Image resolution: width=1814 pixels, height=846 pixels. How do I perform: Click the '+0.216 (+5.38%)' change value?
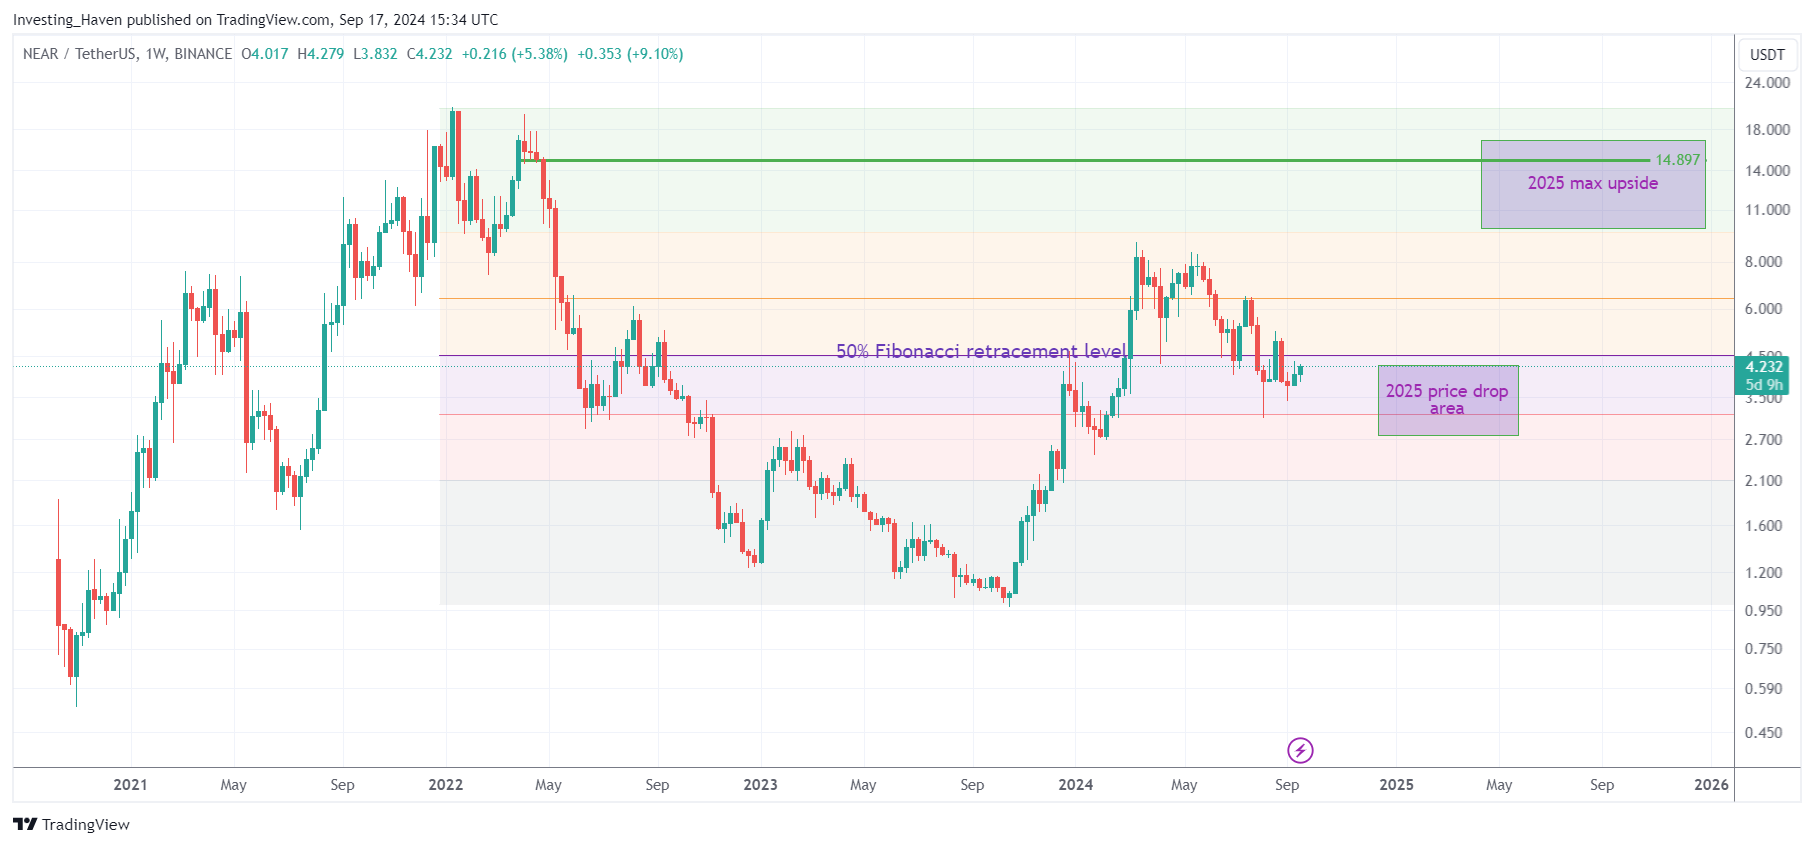coord(514,54)
